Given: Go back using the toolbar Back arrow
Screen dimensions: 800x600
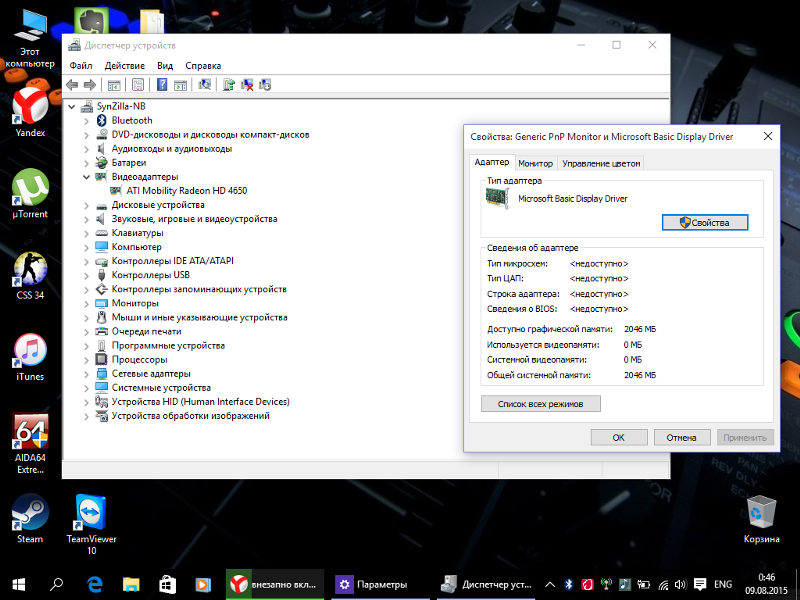Looking at the screenshot, I should (72, 85).
